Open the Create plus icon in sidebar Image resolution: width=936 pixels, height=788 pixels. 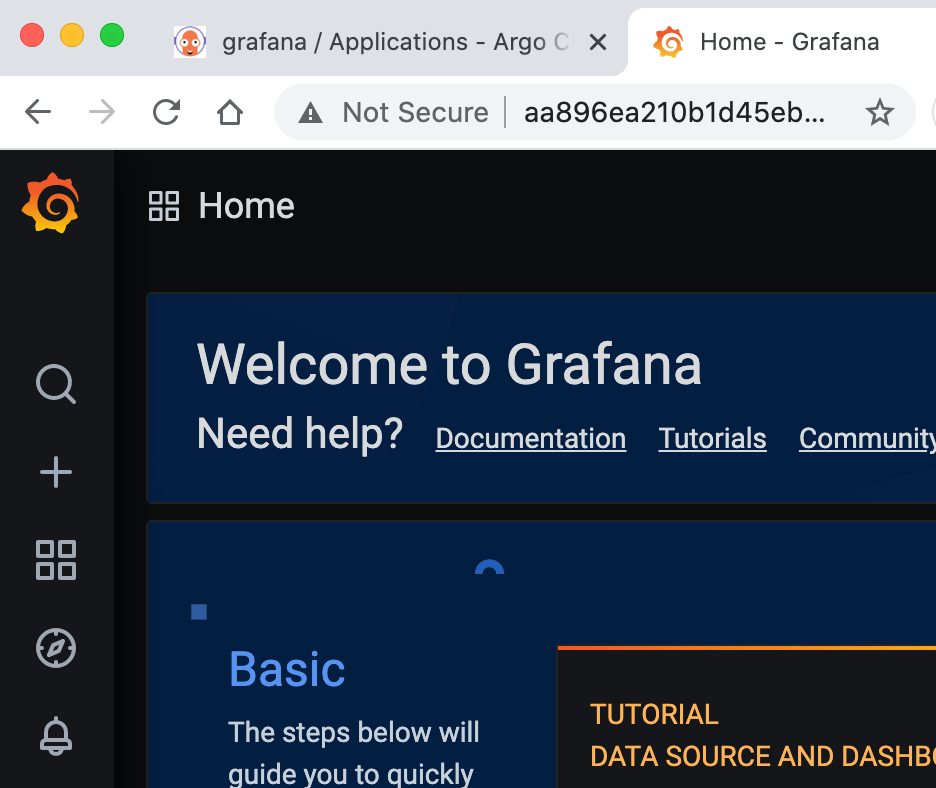pos(56,472)
